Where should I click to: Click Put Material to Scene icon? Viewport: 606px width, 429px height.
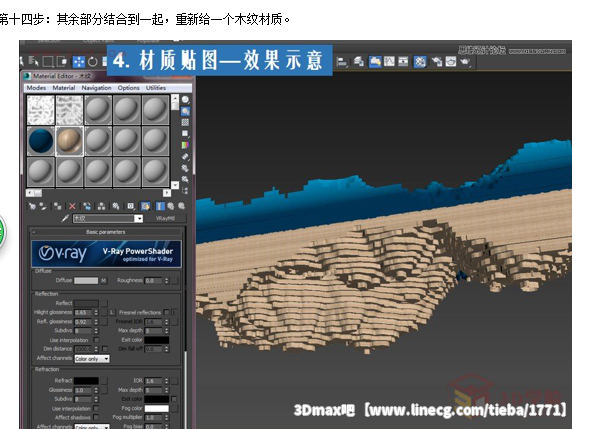pos(43,206)
